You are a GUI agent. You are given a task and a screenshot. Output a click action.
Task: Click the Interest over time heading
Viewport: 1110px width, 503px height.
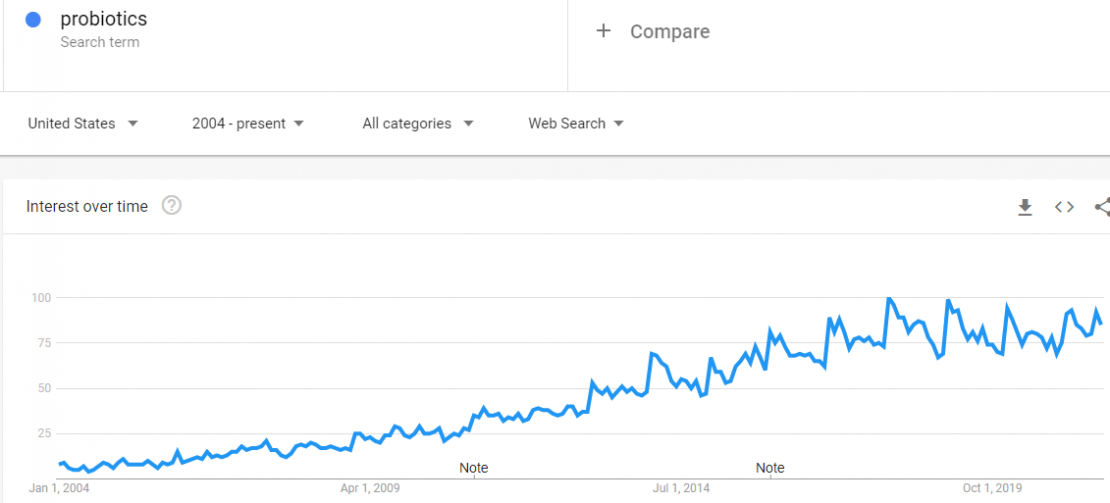tap(87, 206)
